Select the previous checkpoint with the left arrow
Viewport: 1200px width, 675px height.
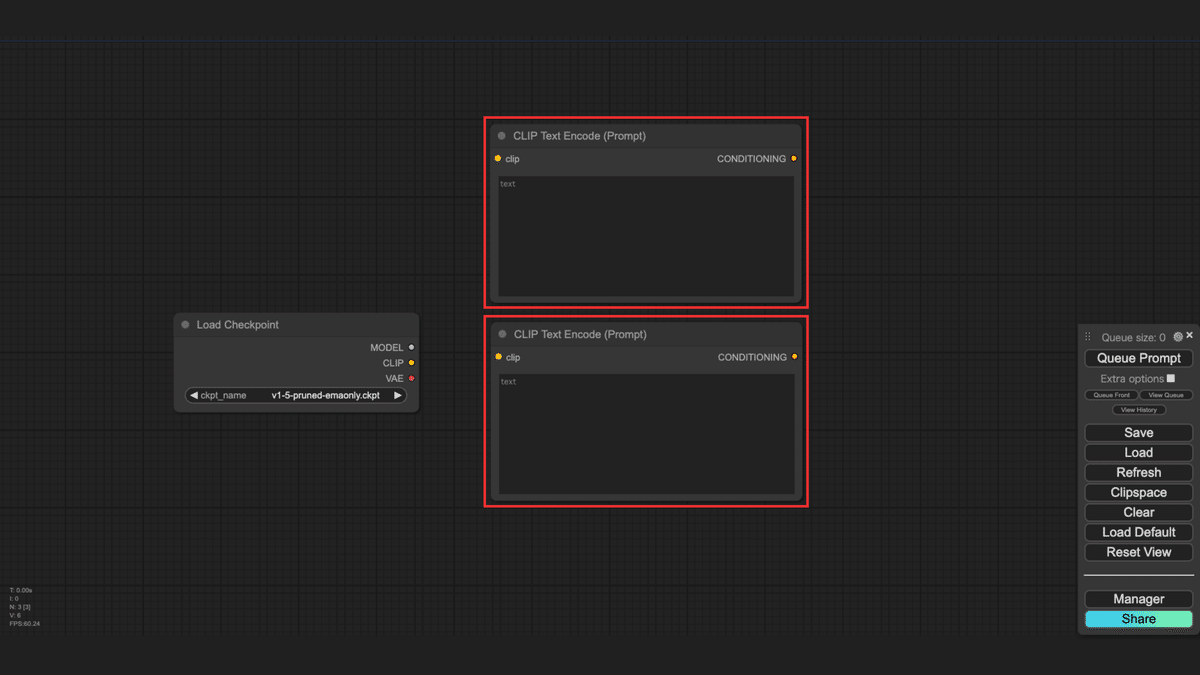point(193,395)
